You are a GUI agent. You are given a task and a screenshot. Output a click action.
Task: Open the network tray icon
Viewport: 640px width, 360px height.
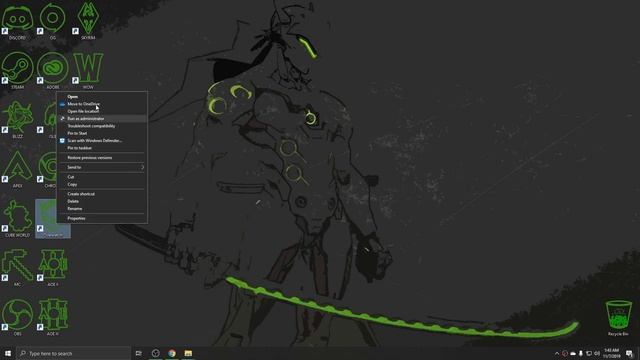tap(589, 353)
